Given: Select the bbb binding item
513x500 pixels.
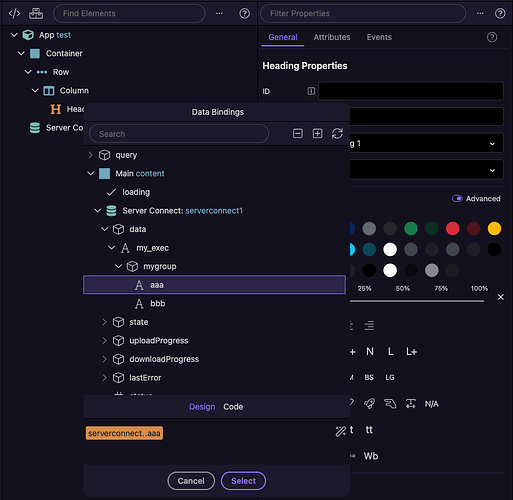Looking at the screenshot, I should click(157, 303).
